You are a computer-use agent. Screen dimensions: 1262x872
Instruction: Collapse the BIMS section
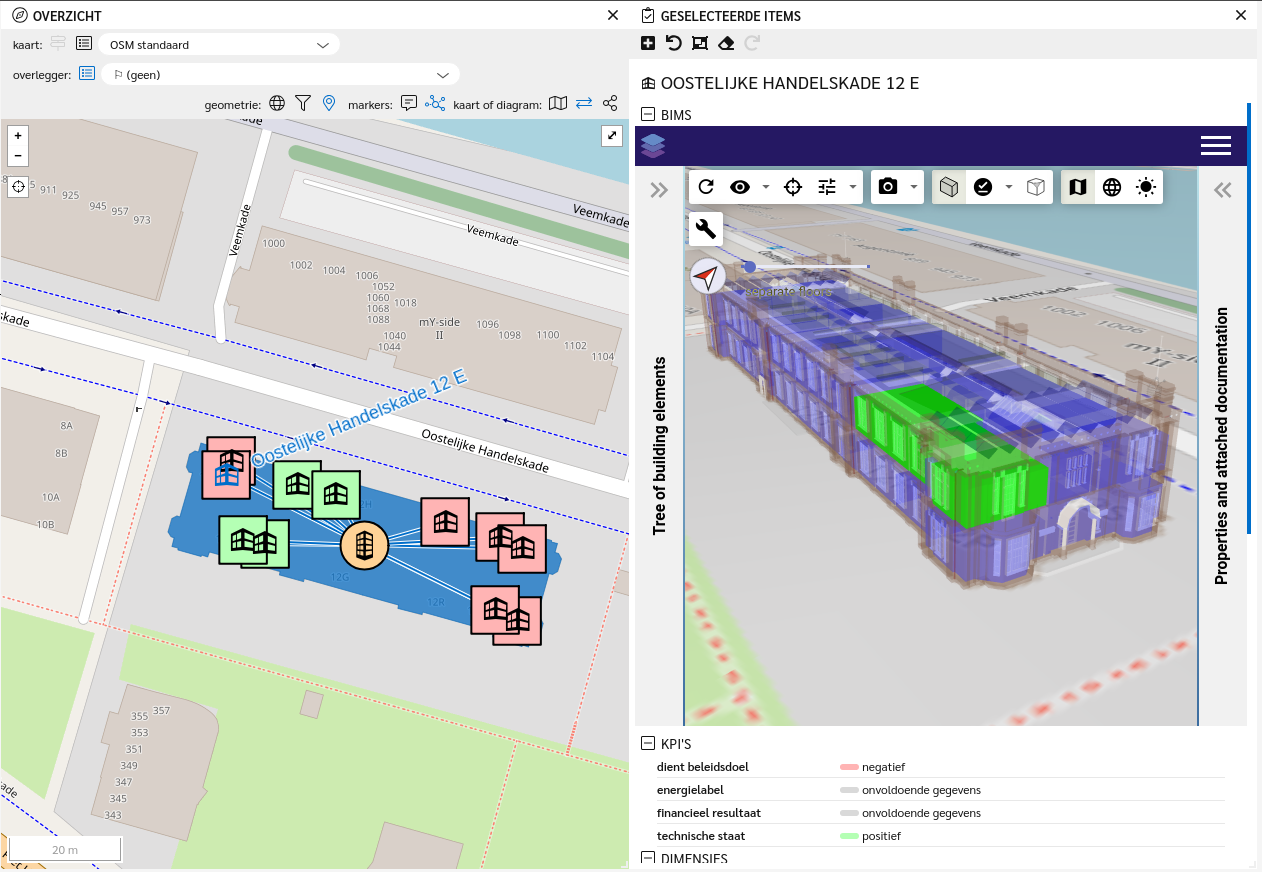648,115
